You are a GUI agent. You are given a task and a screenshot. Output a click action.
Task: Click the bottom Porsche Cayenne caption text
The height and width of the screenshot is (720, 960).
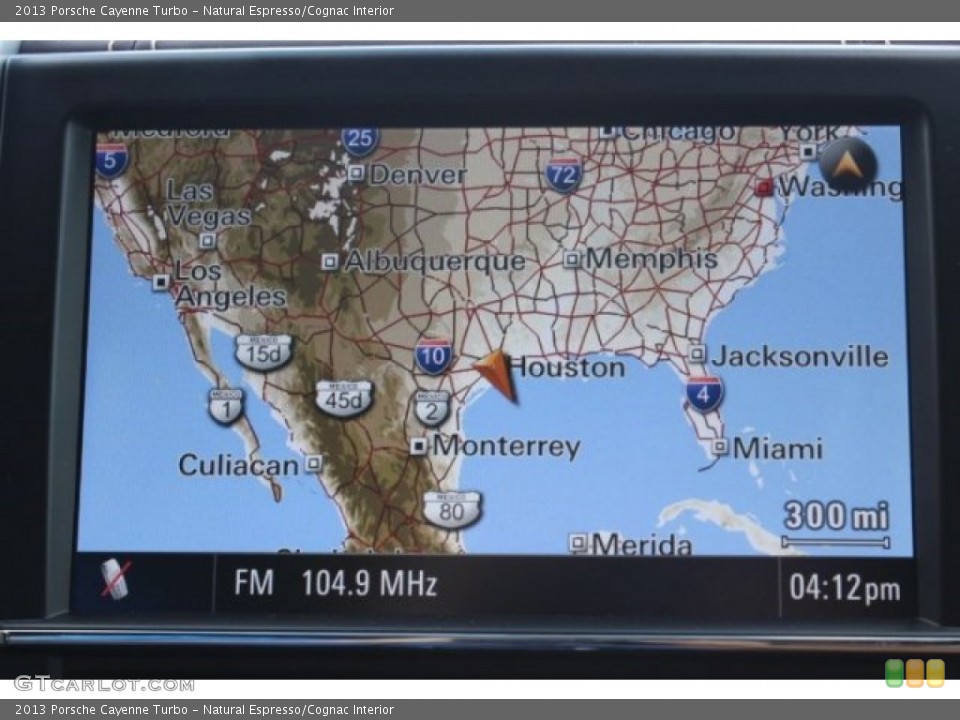pyautogui.click(x=204, y=710)
